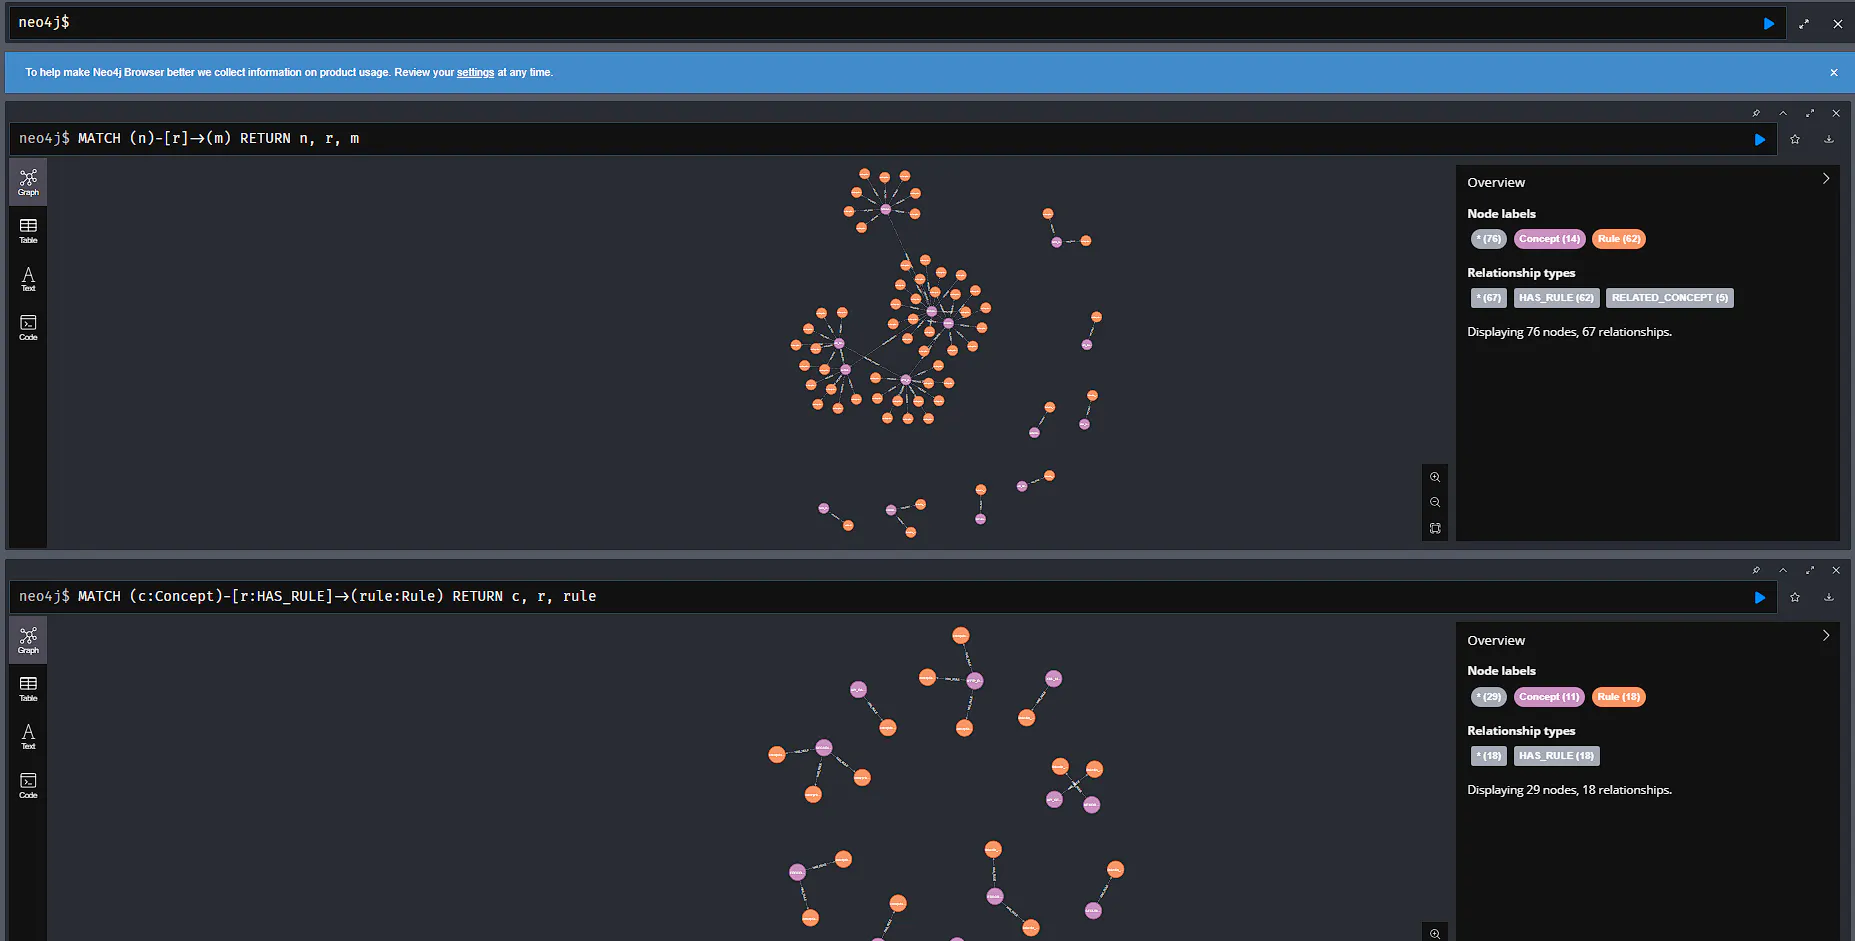Collapse the first frame's Overview panel

click(x=1826, y=178)
